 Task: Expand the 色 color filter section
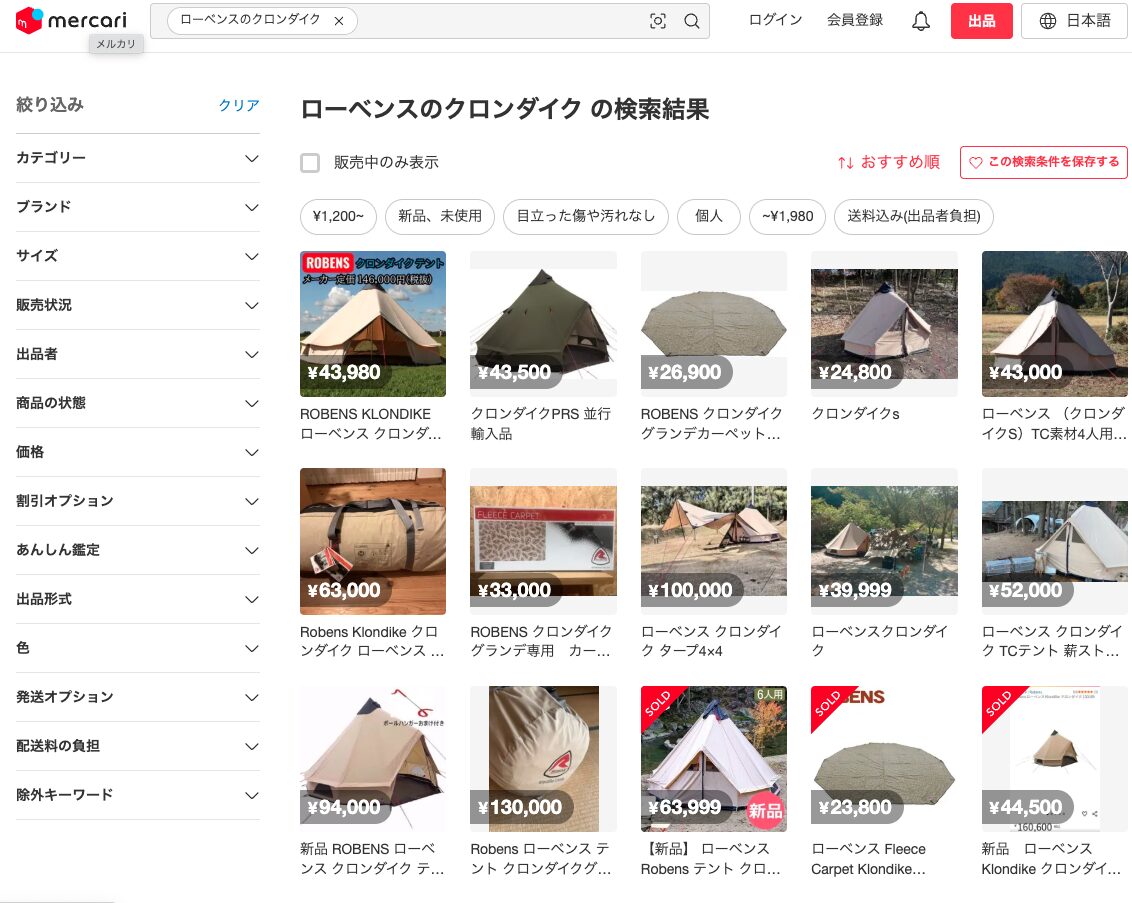pos(138,648)
